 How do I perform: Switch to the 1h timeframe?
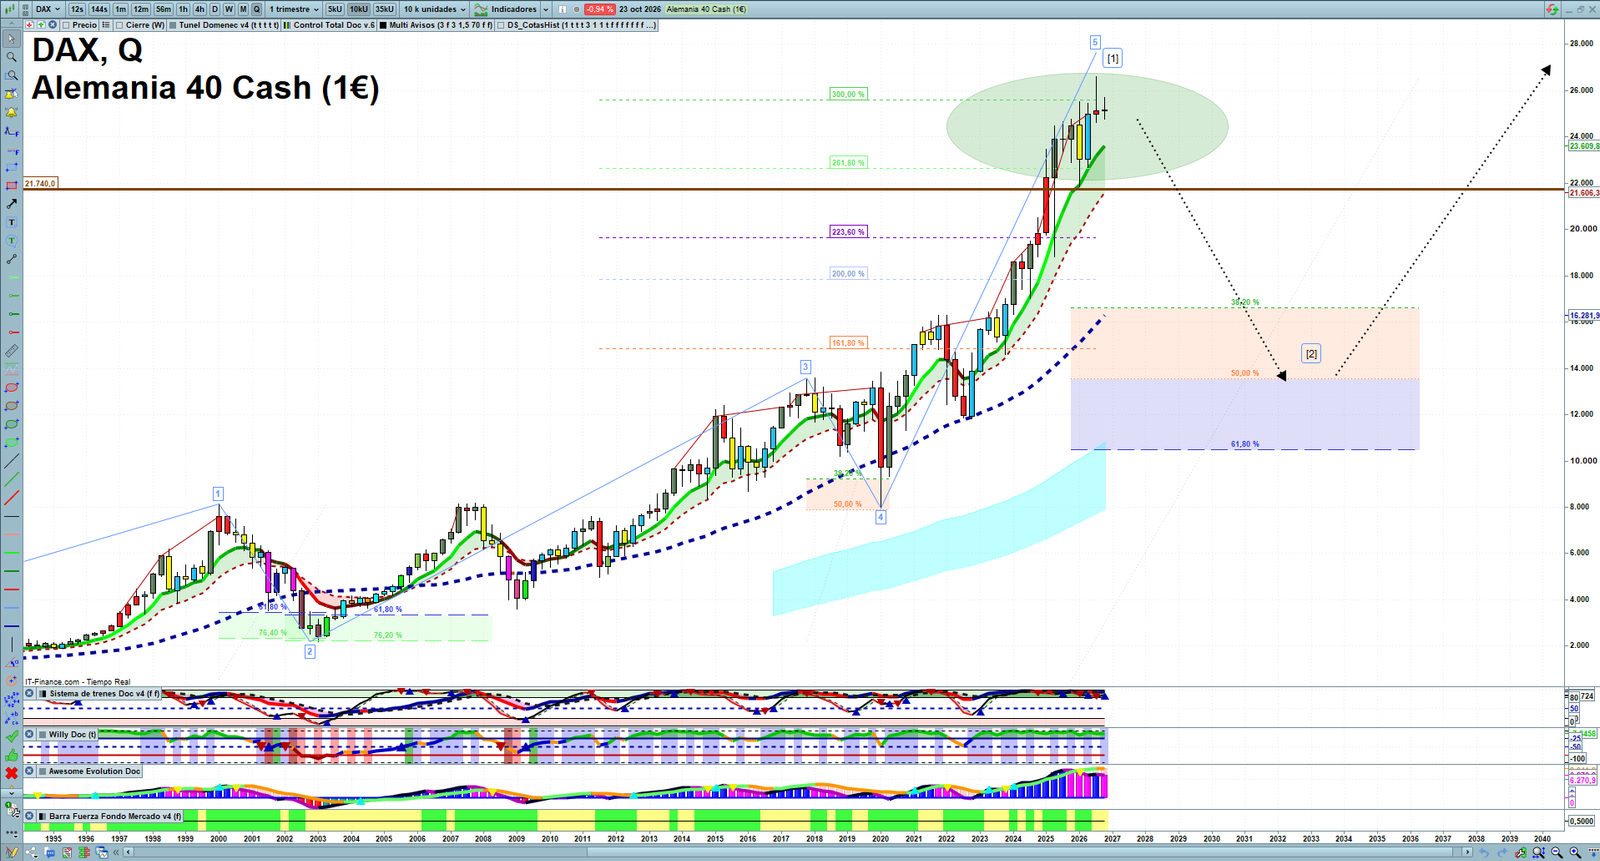coord(183,9)
